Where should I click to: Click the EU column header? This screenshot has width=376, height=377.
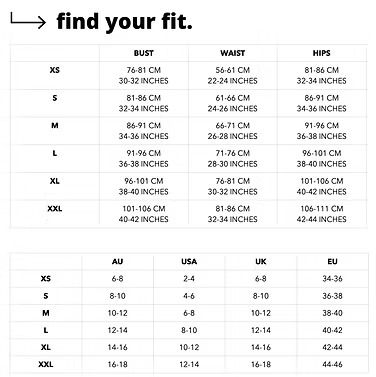332,262
